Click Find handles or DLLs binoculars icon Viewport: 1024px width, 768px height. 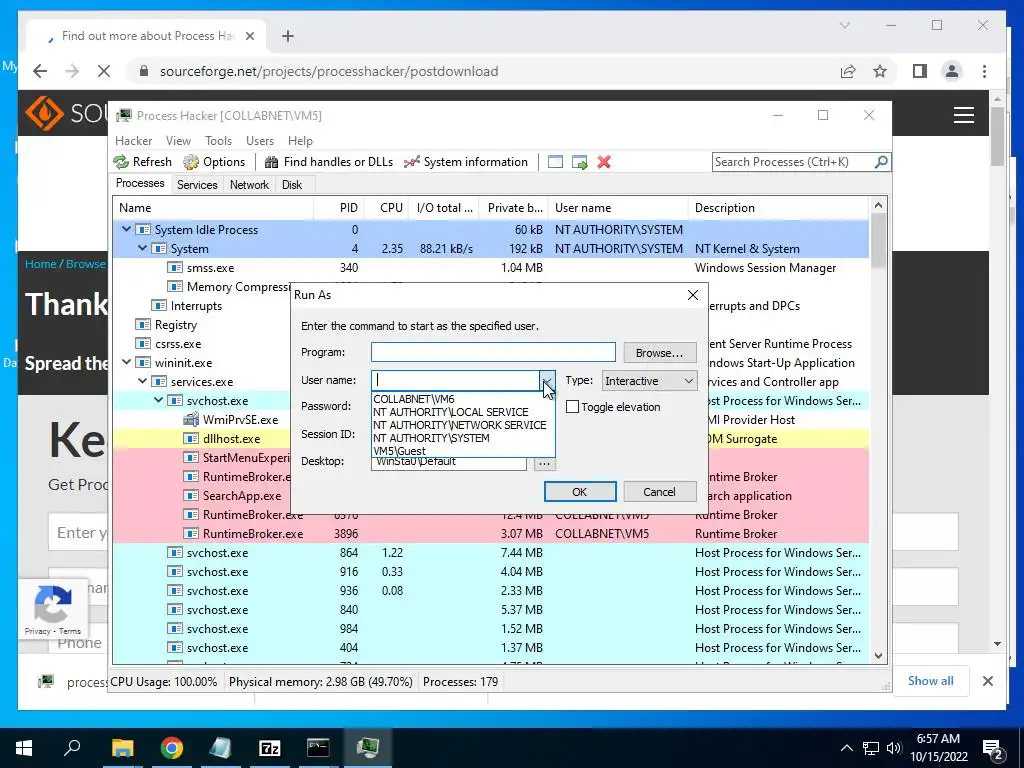click(272, 162)
